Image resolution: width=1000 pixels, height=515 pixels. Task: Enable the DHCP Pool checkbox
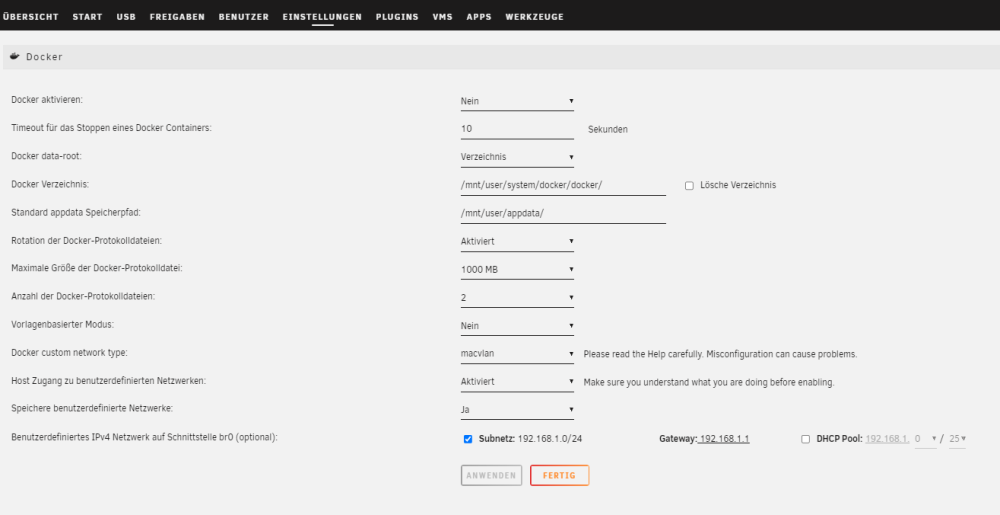pyautogui.click(x=805, y=439)
